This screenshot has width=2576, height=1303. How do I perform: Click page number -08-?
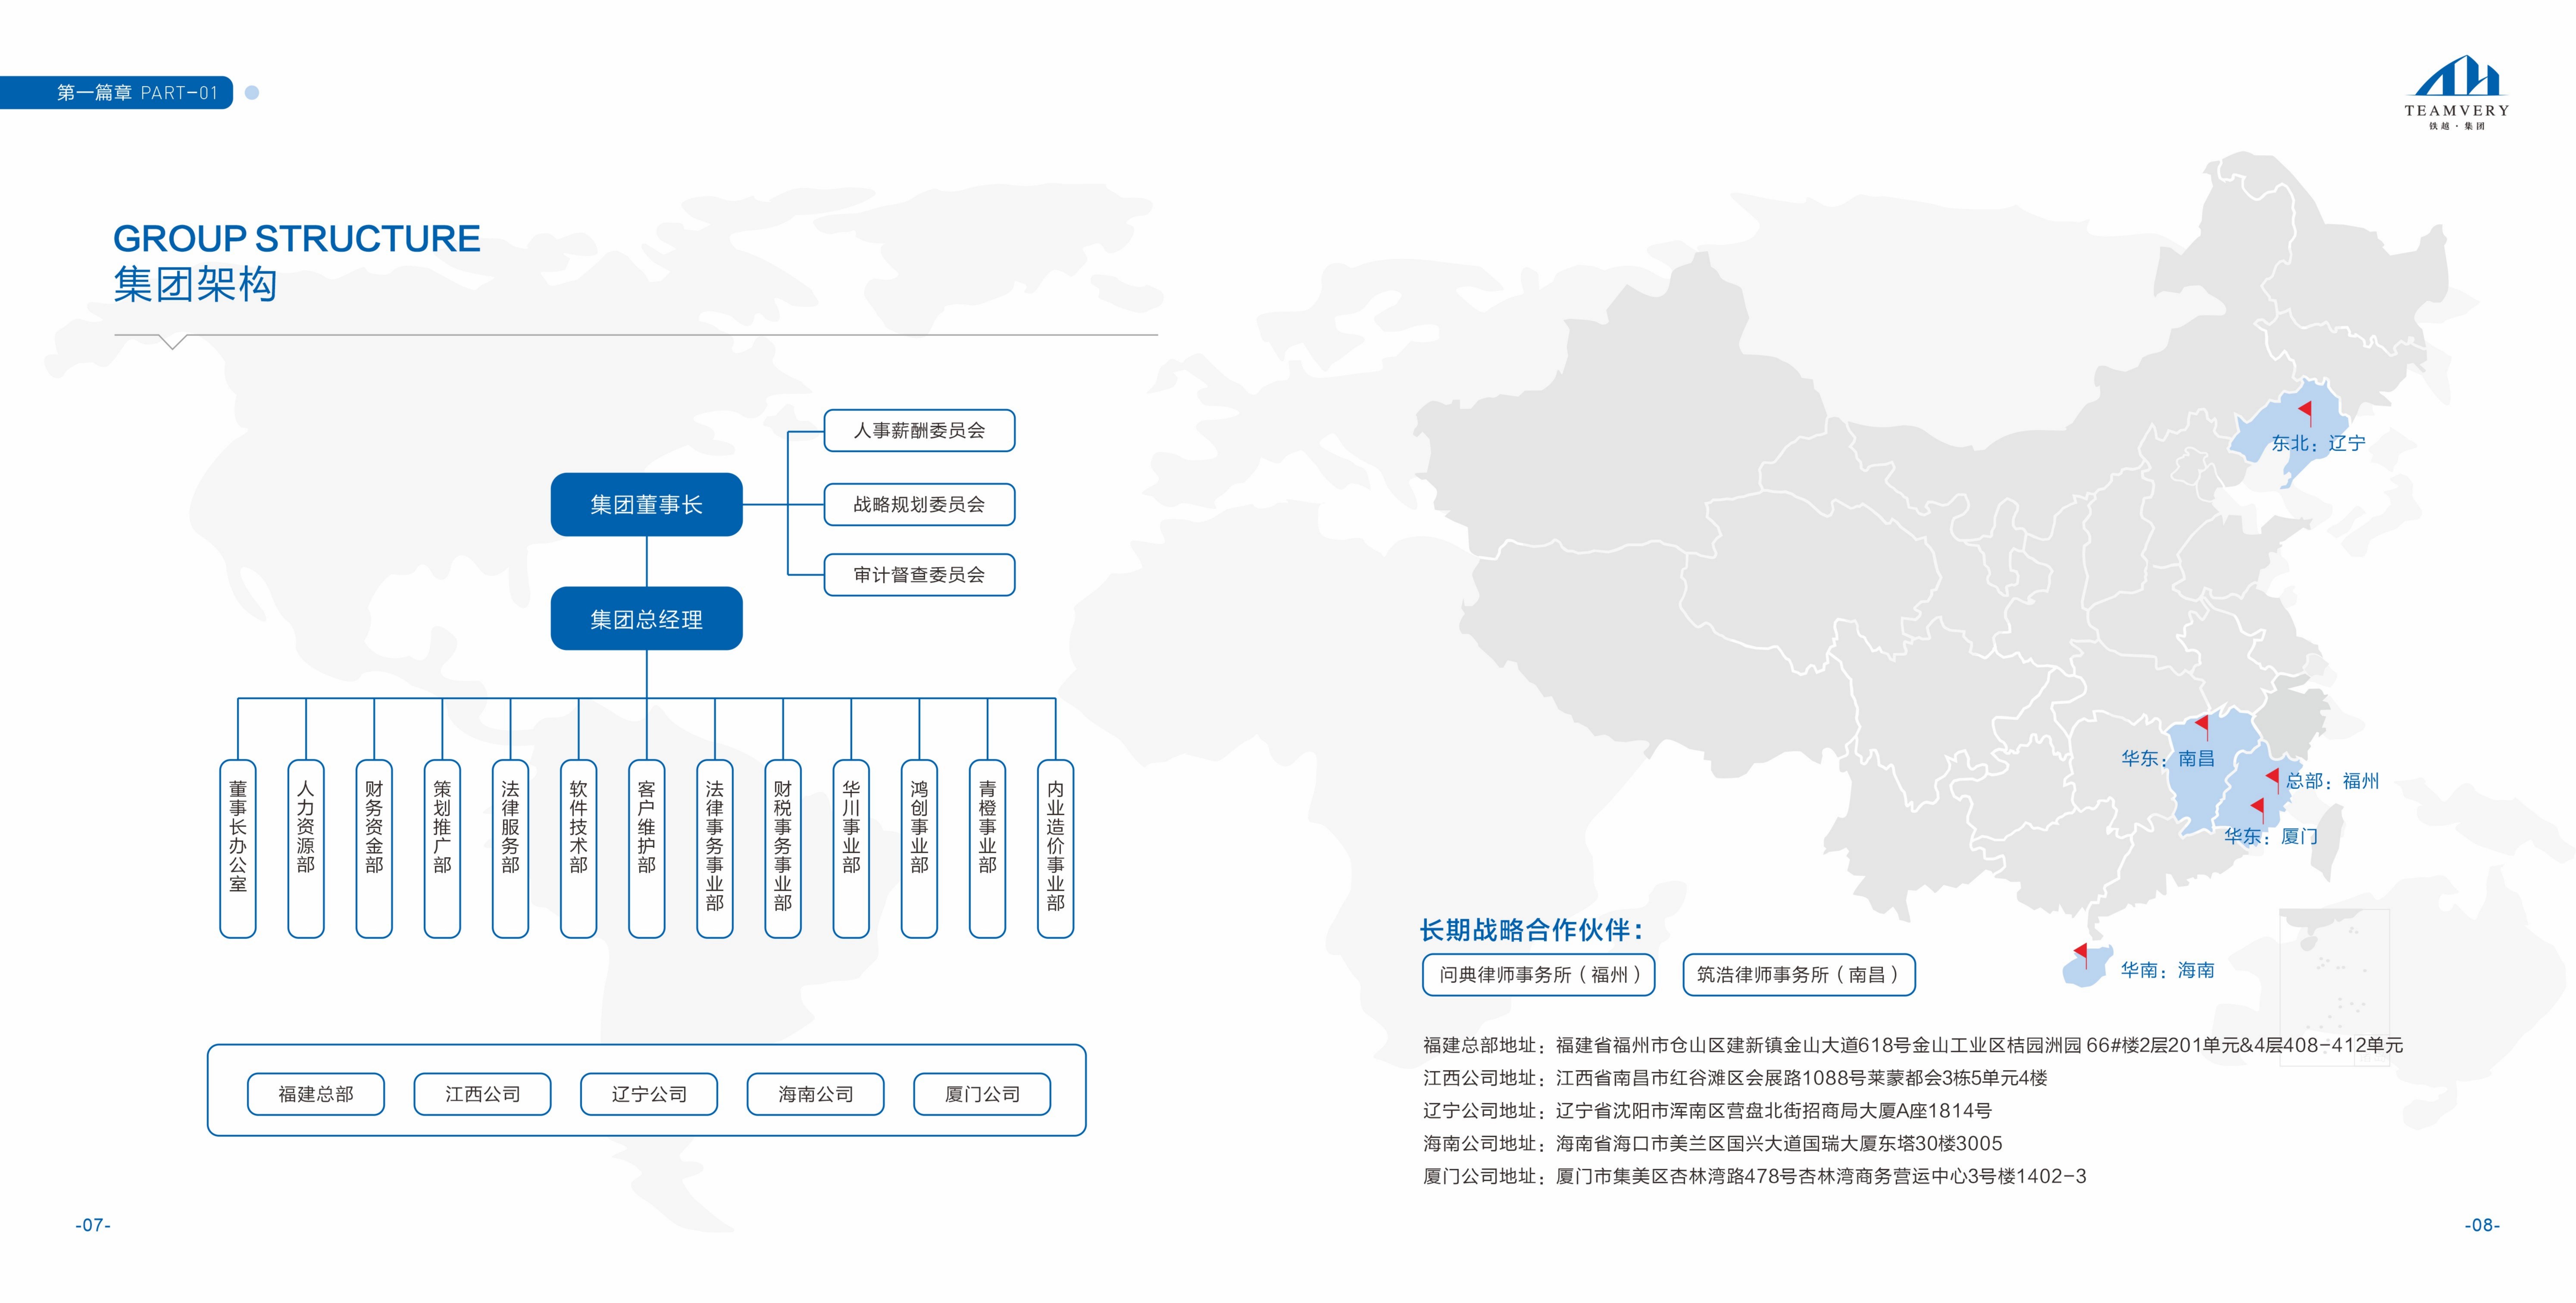2482,1225
